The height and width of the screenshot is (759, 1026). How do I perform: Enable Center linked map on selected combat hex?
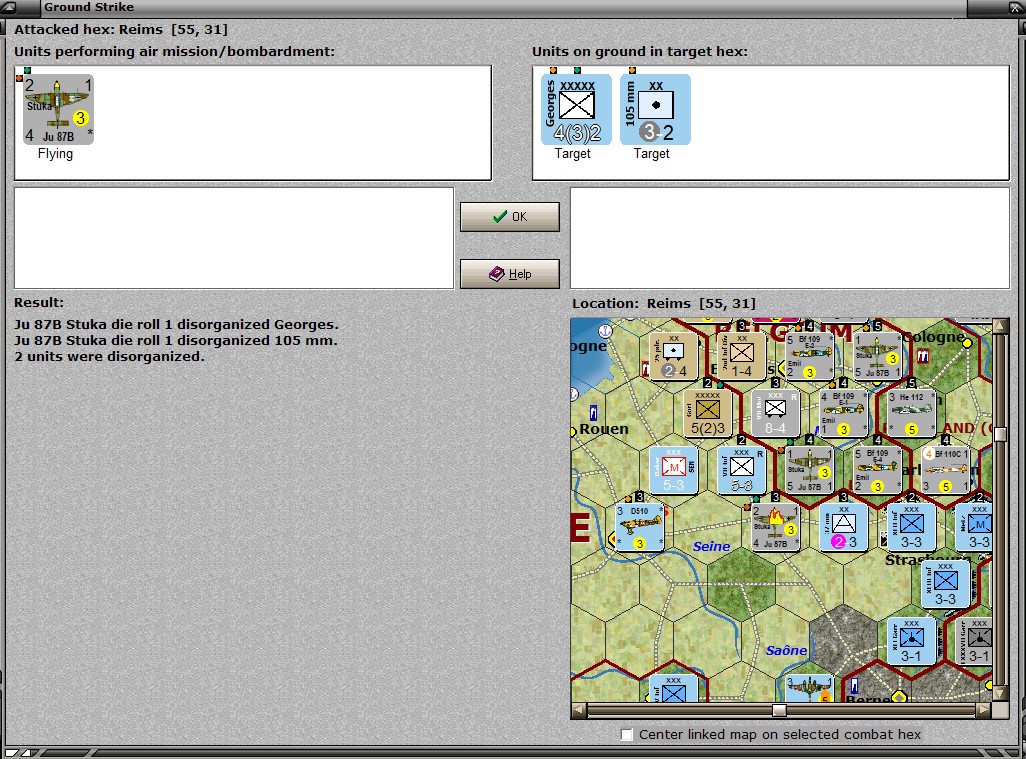click(x=627, y=735)
